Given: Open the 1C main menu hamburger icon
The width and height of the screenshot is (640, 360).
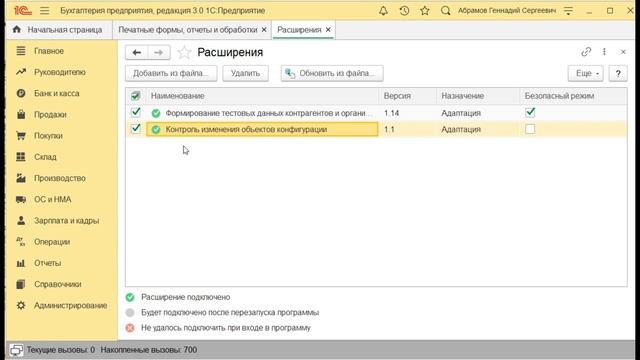Looking at the screenshot, I should click(44, 11).
